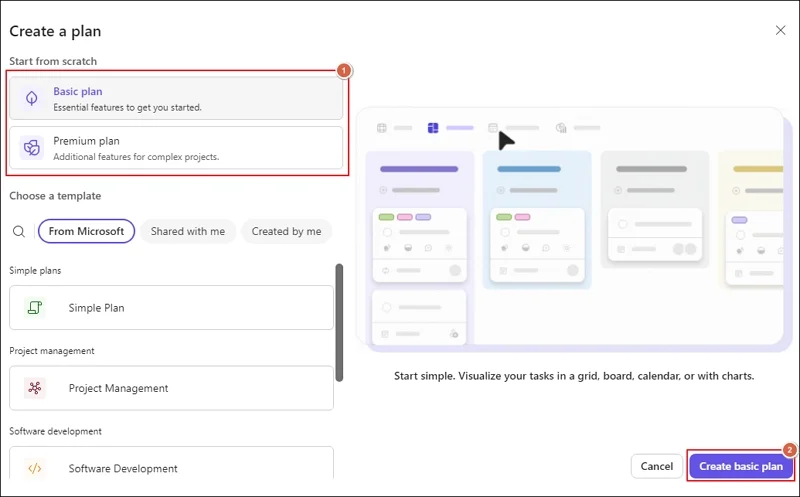This screenshot has width=800, height=497.
Task: Click the Software development category label
Action: (x=55, y=431)
